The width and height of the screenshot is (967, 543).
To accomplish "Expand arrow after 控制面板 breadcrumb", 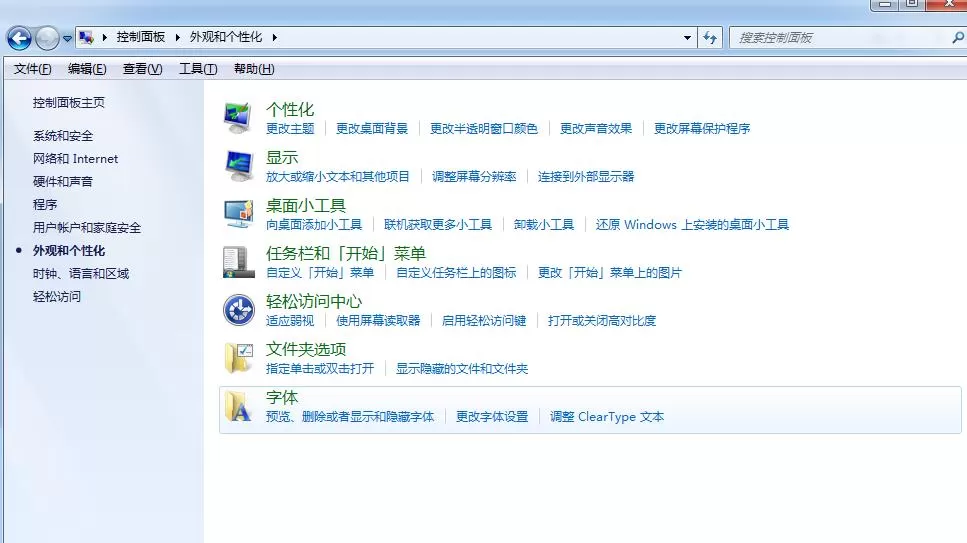I will pos(178,38).
